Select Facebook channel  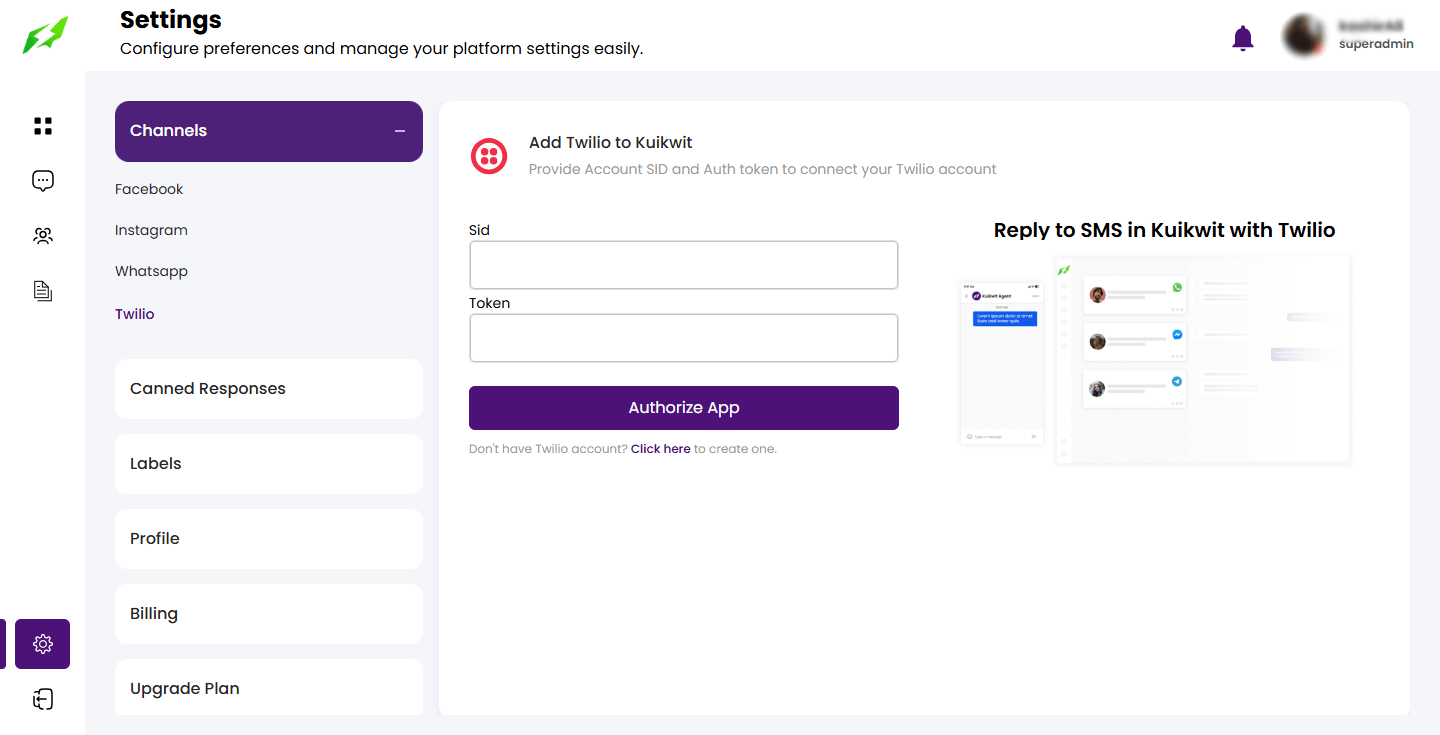coord(149,189)
